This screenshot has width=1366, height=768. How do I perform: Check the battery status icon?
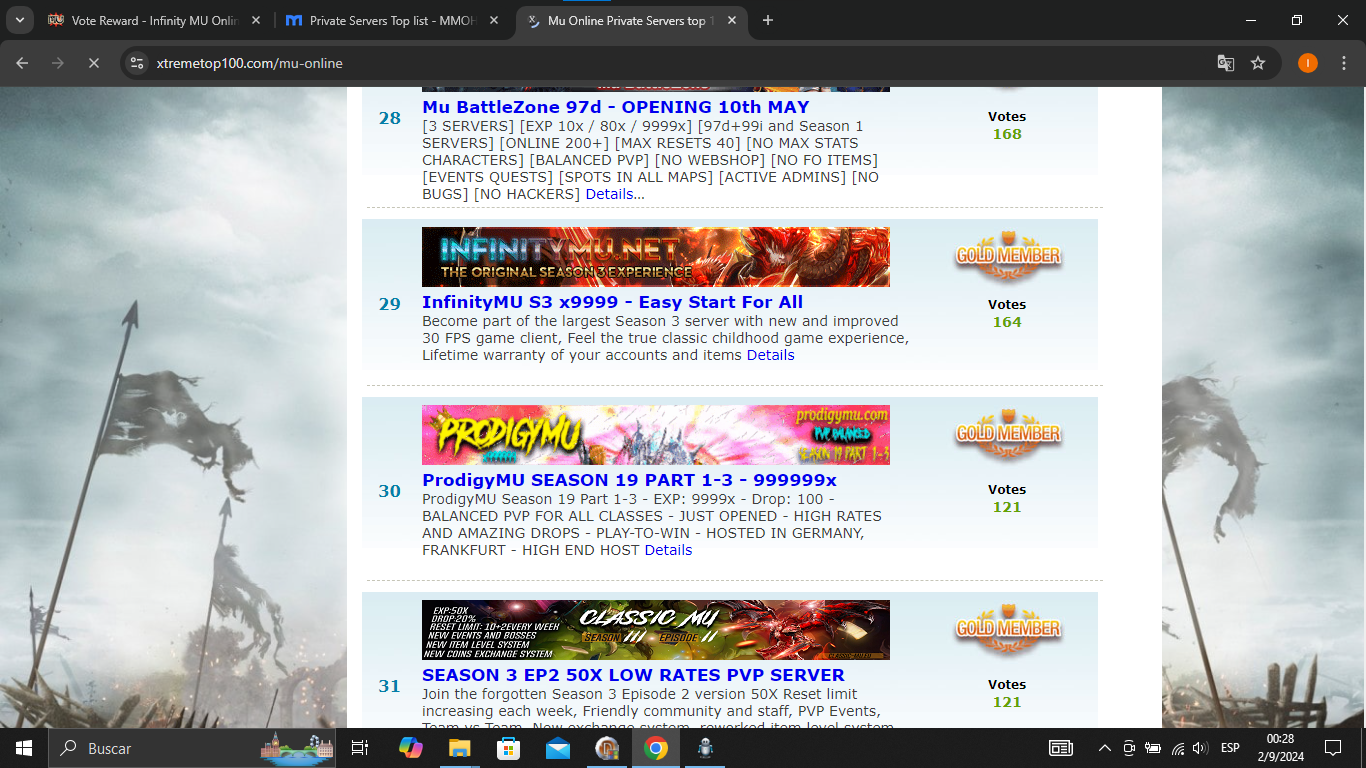coord(1153,748)
